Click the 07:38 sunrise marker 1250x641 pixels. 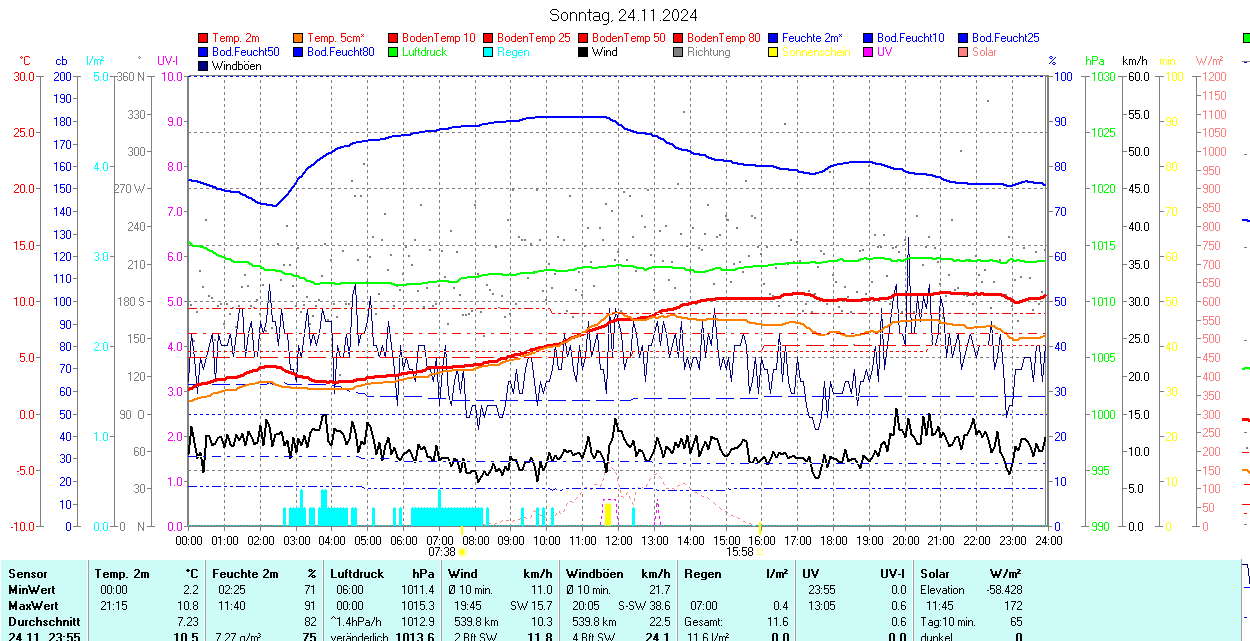click(x=442, y=551)
